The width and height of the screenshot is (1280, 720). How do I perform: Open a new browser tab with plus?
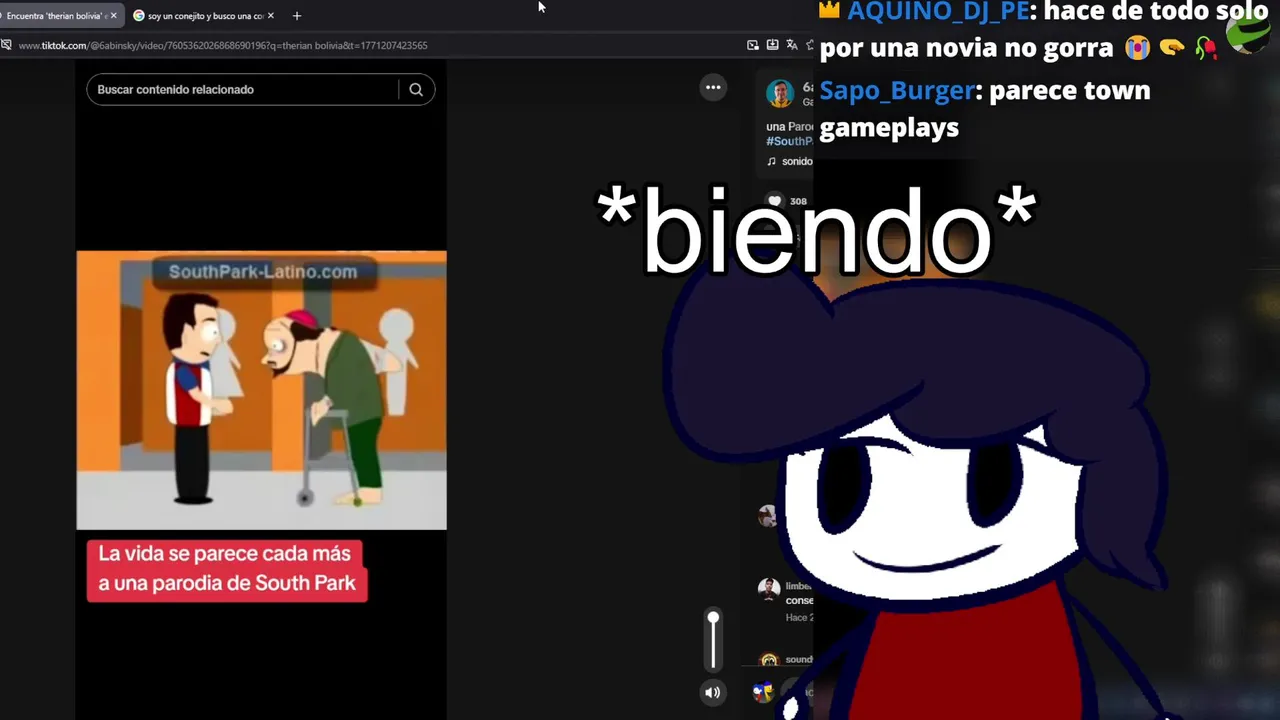[x=297, y=16]
